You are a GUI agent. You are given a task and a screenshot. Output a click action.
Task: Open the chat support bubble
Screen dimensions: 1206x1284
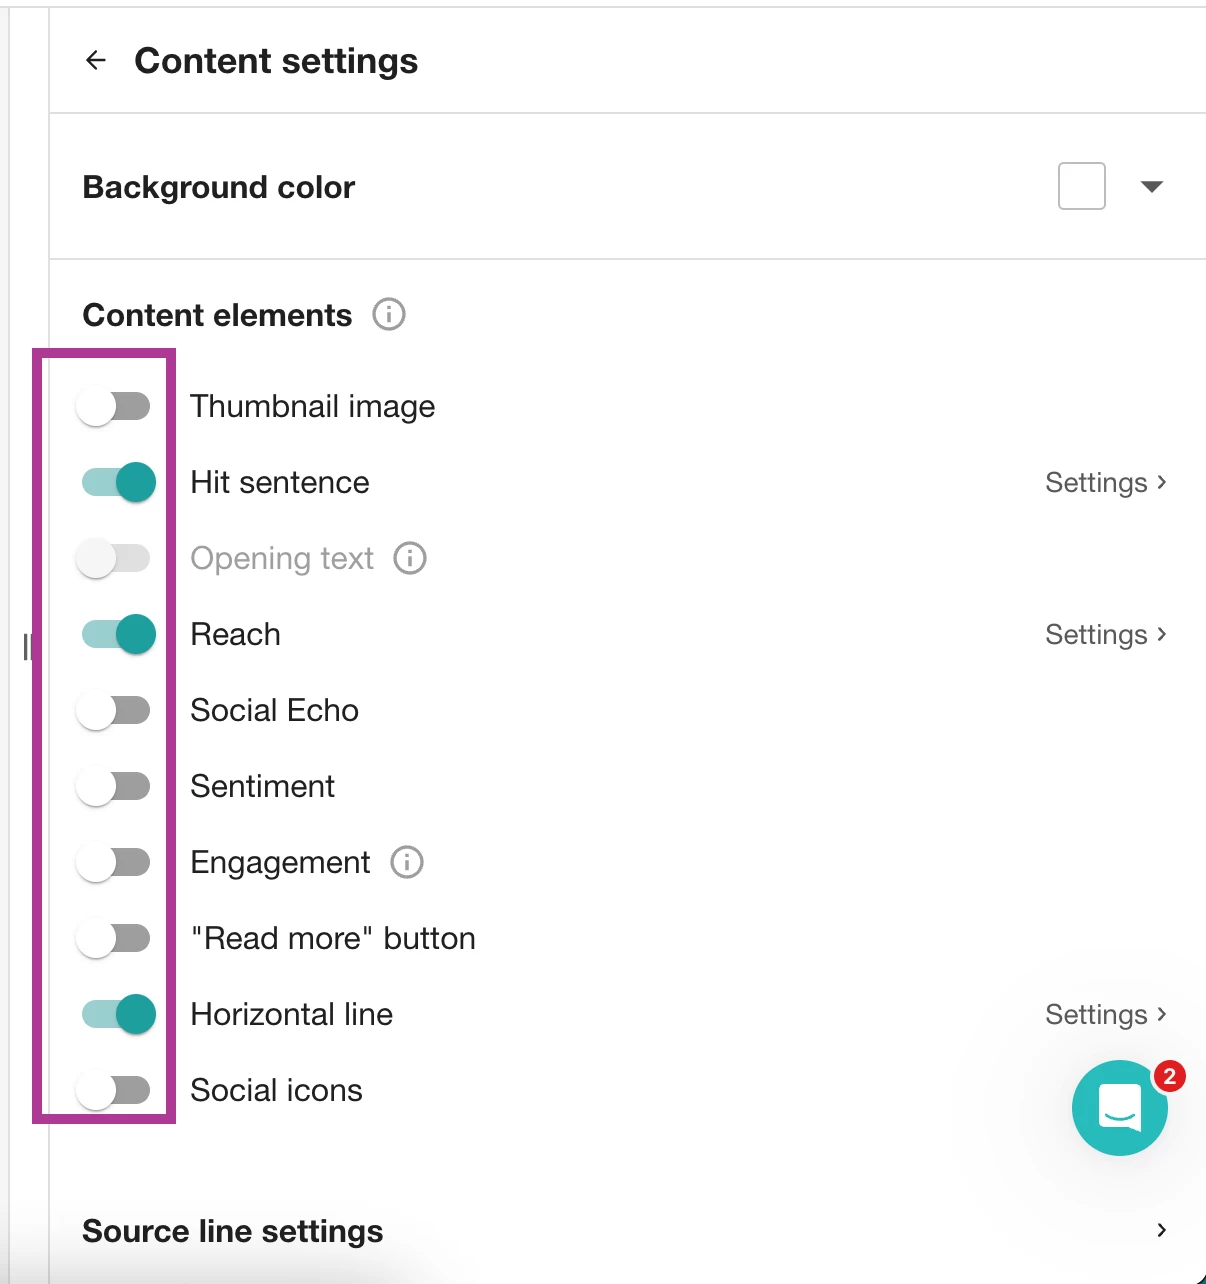(x=1119, y=1108)
